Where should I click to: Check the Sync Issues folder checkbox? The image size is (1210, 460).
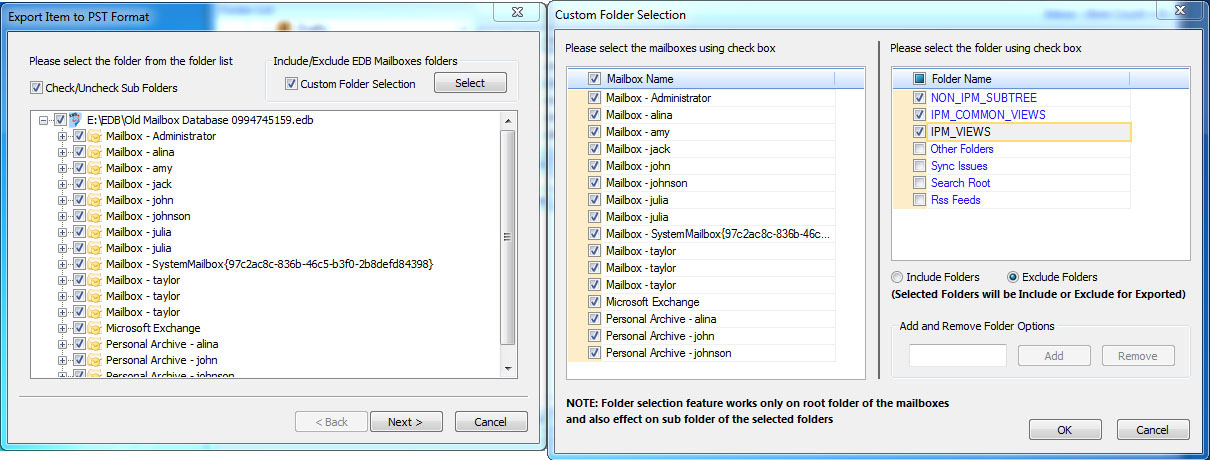(919, 166)
